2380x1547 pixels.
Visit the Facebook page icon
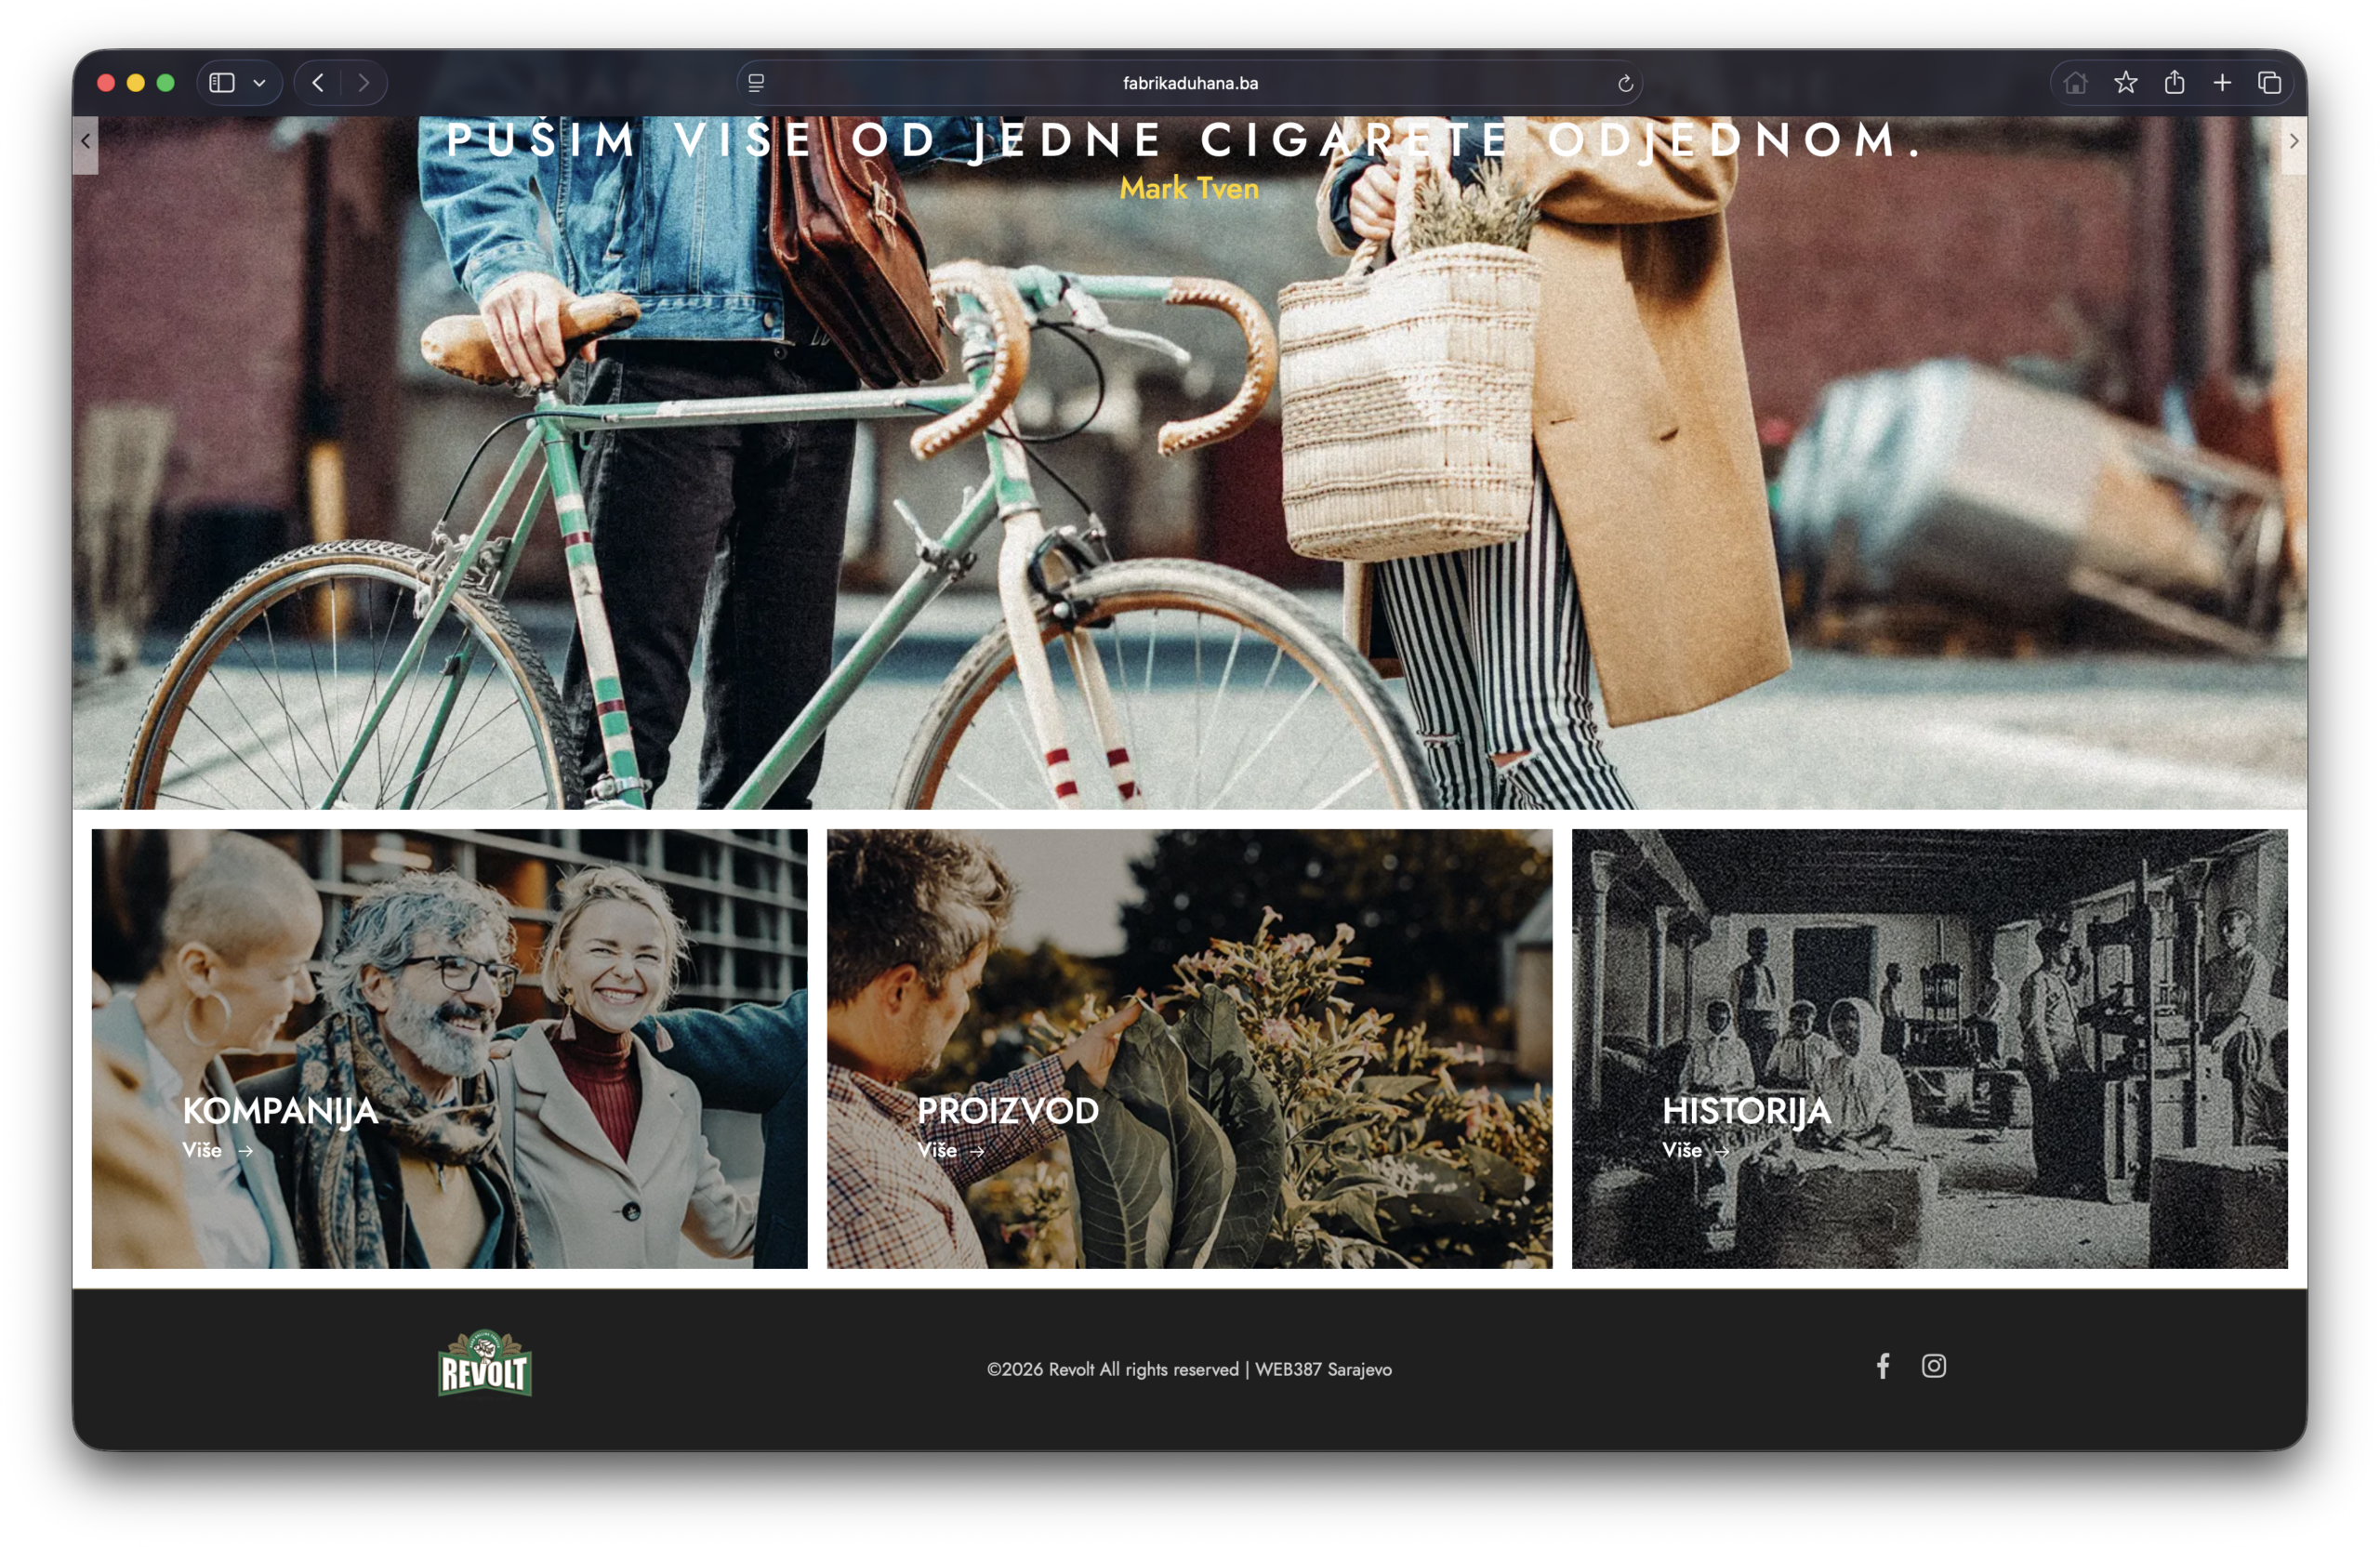[x=1883, y=1366]
